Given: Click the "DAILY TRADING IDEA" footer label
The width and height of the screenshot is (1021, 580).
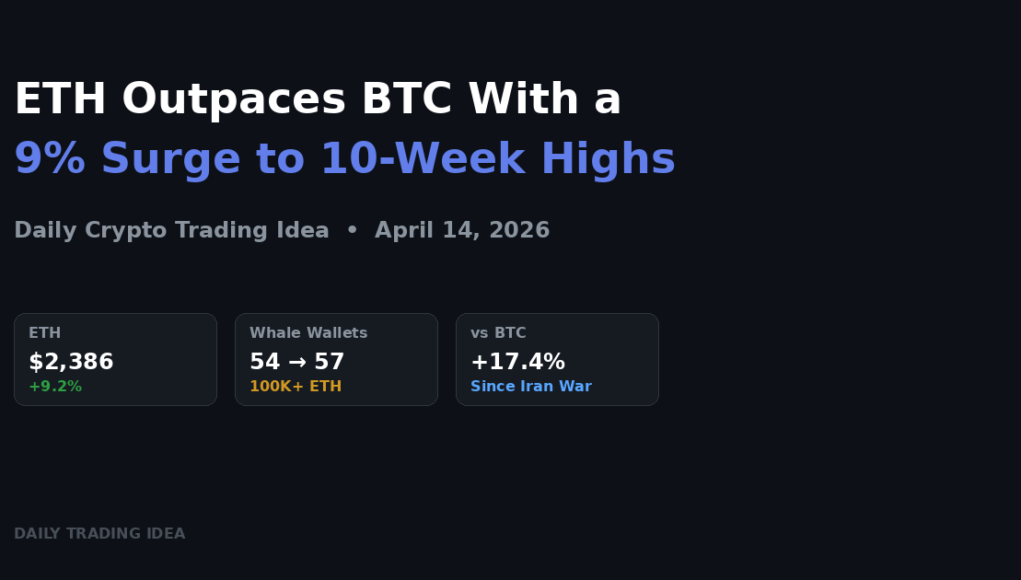Looking at the screenshot, I should click(99, 534).
